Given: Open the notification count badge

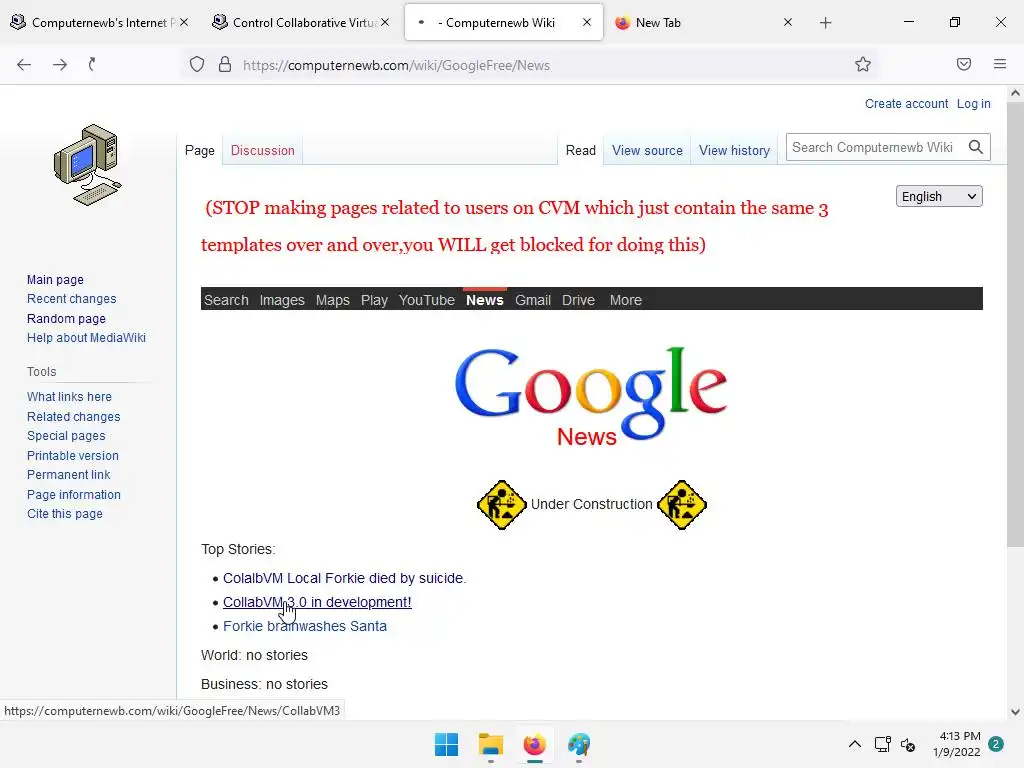Looking at the screenshot, I should [996, 744].
